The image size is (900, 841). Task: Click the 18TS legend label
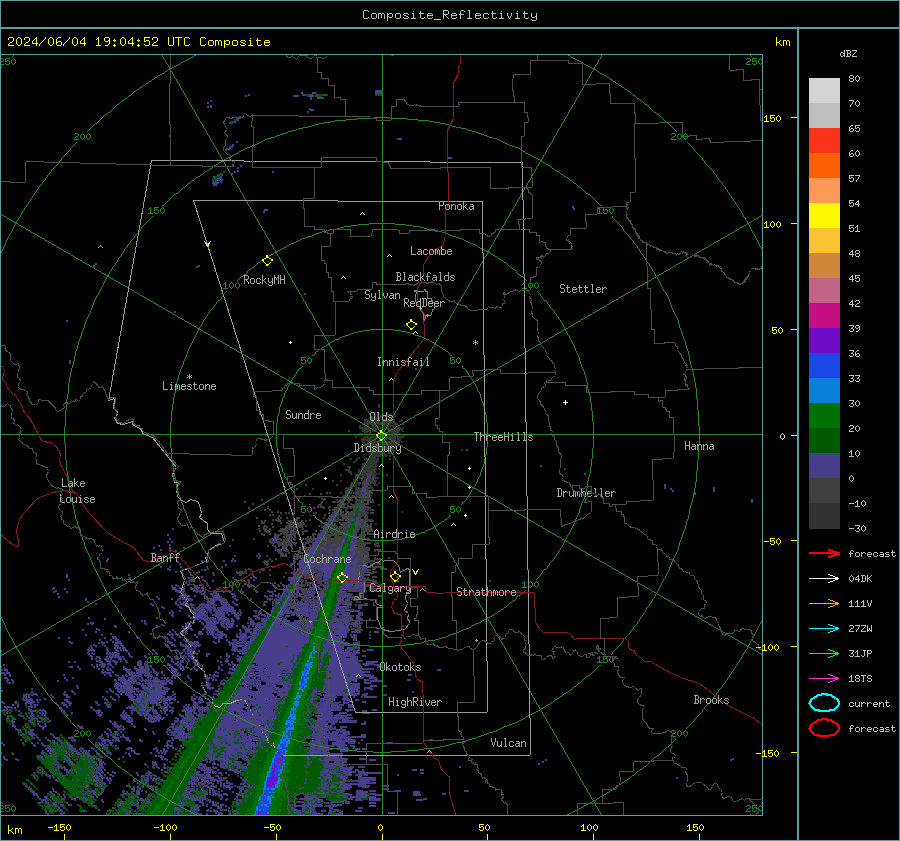[x=860, y=679]
